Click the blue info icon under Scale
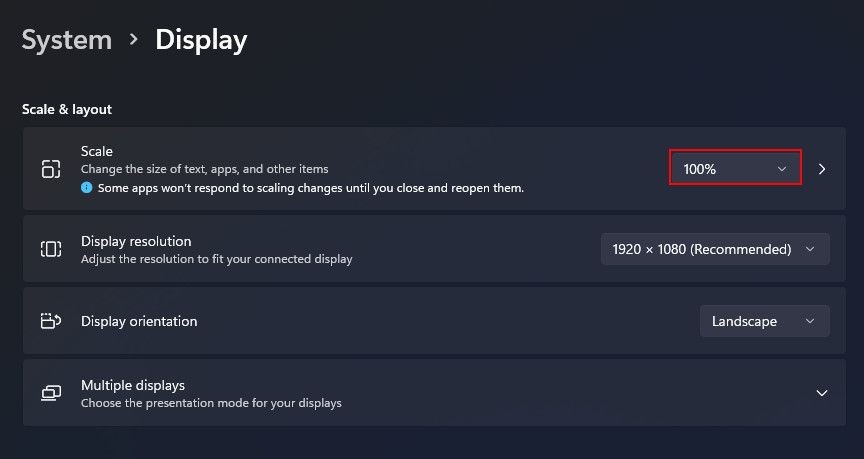864x459 pixels. point(87,187)
